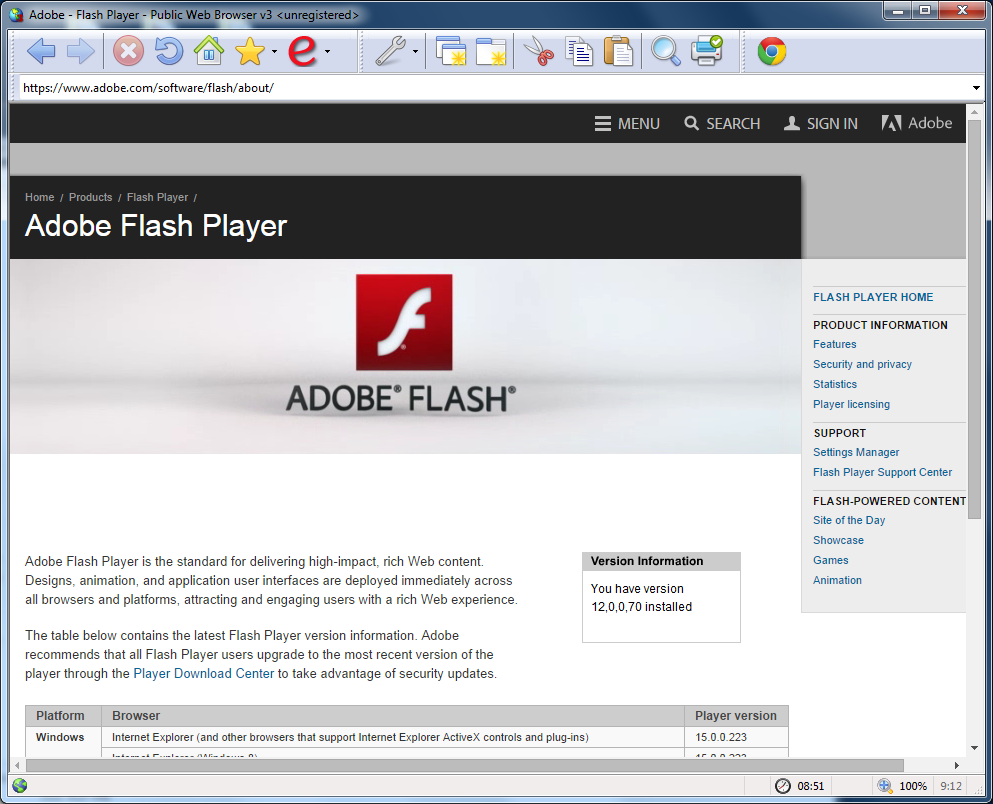Expand the wrench tools dropdown arrow

coord(415,51)
